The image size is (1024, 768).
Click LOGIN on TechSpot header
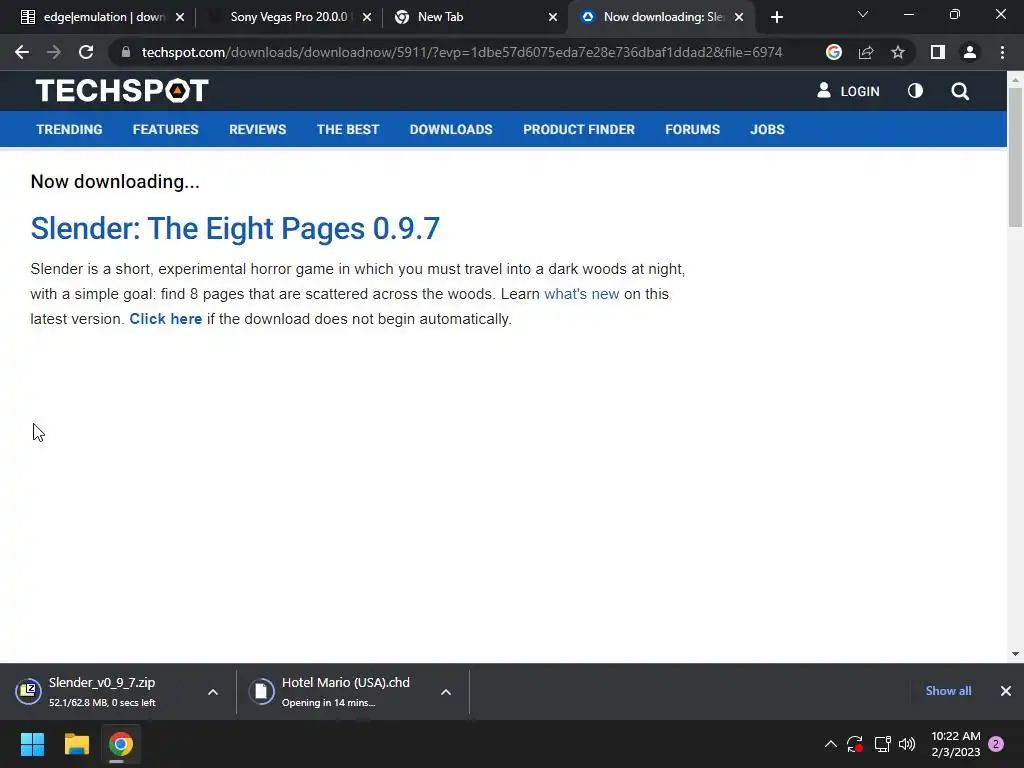click(848, 91)
